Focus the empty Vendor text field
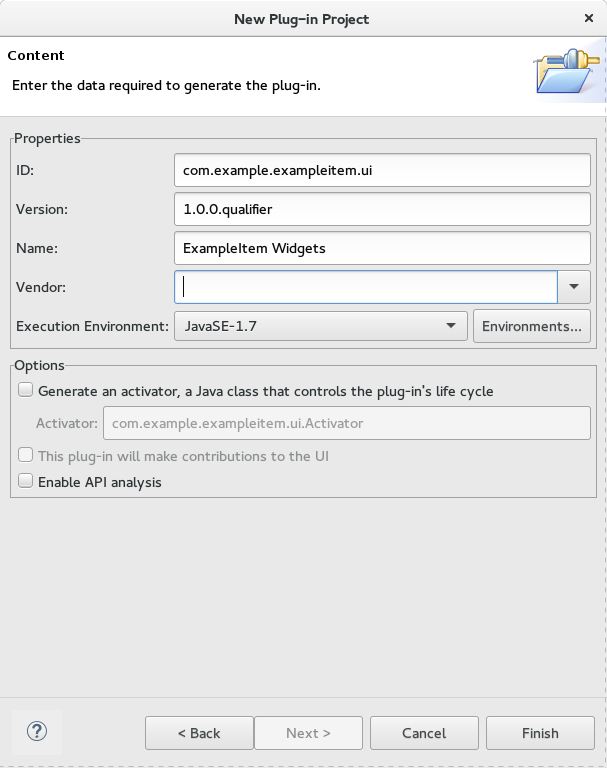Screen dimensions: 607x768 coord(366,287)
